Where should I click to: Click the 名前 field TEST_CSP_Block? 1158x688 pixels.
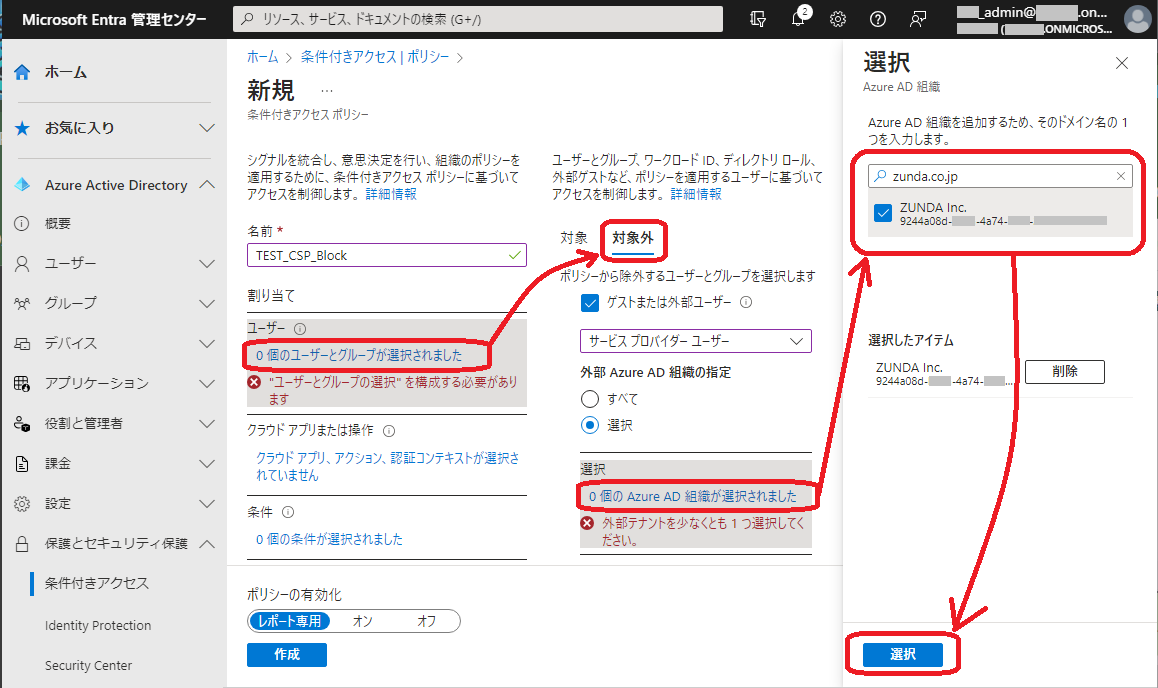point(386,255)
